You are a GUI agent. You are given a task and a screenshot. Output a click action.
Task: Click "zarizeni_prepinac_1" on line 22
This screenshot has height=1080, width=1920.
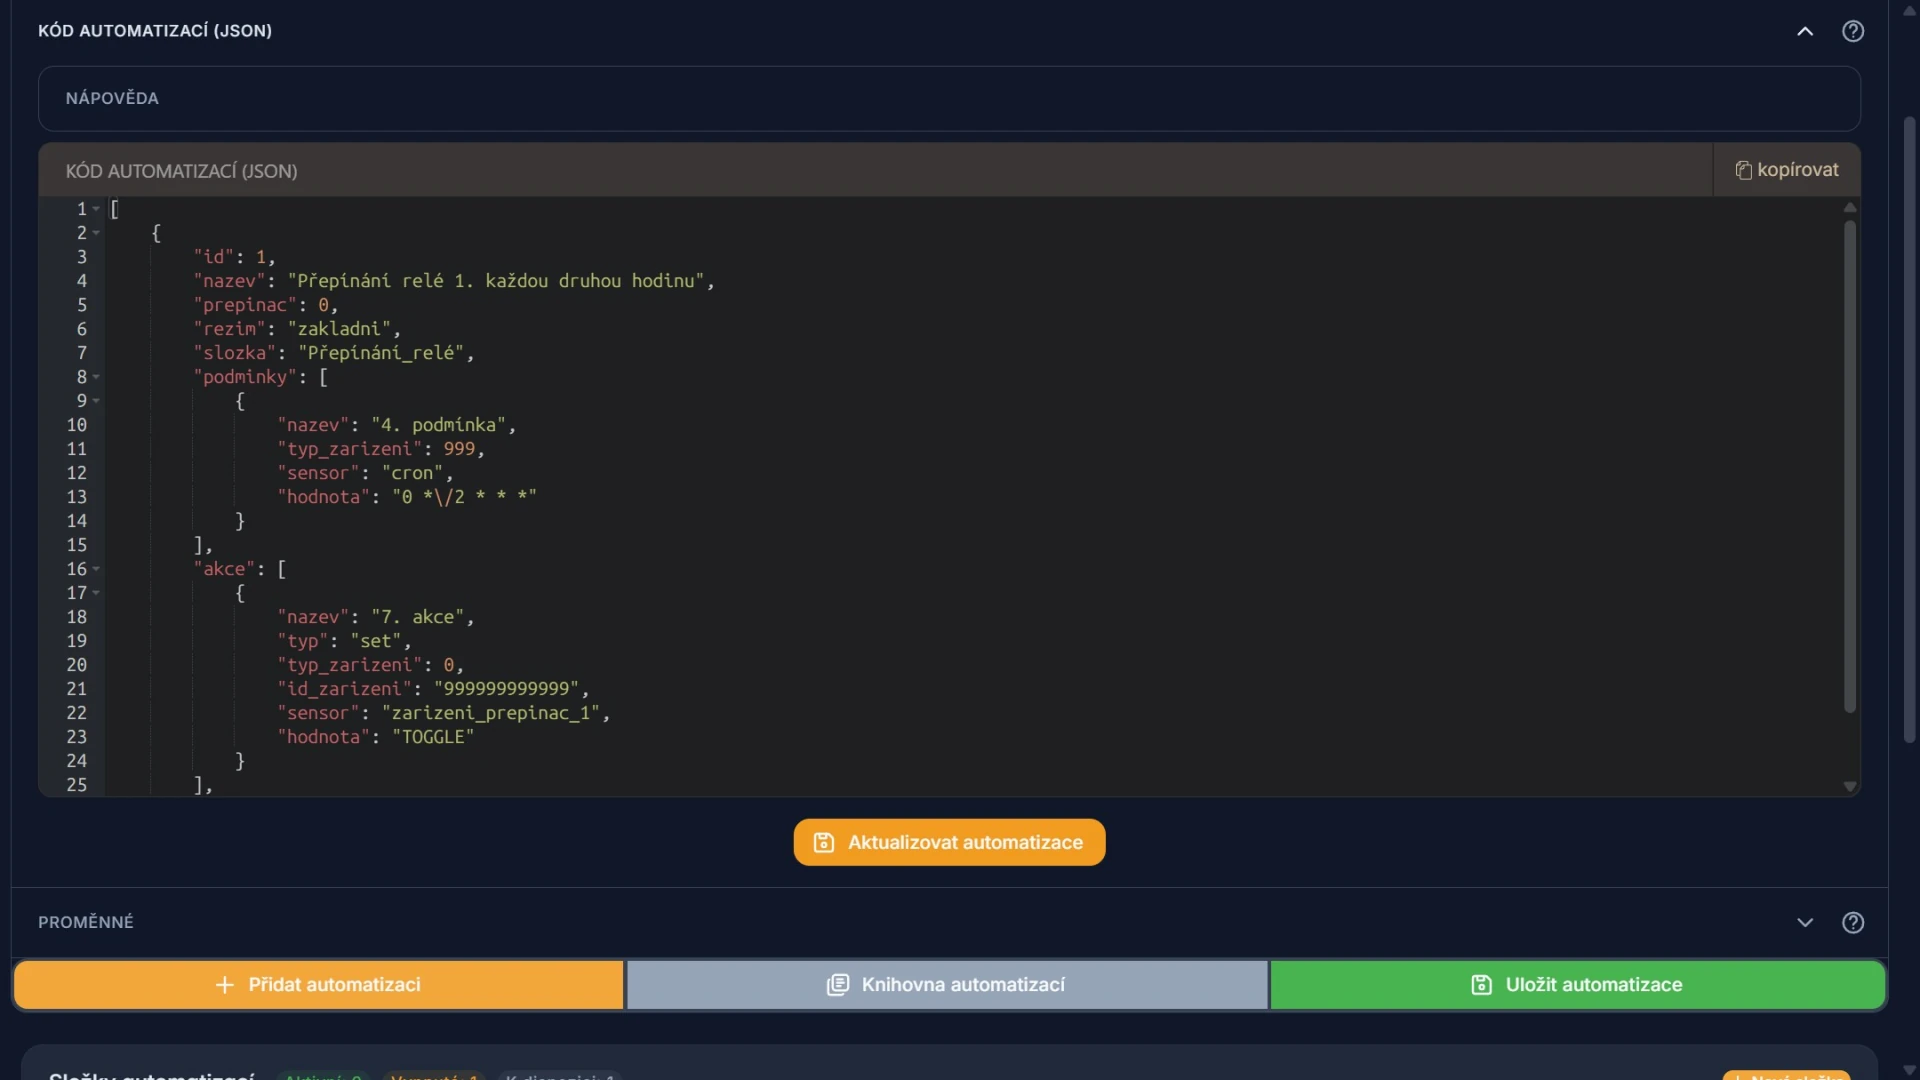coord(491,713)
